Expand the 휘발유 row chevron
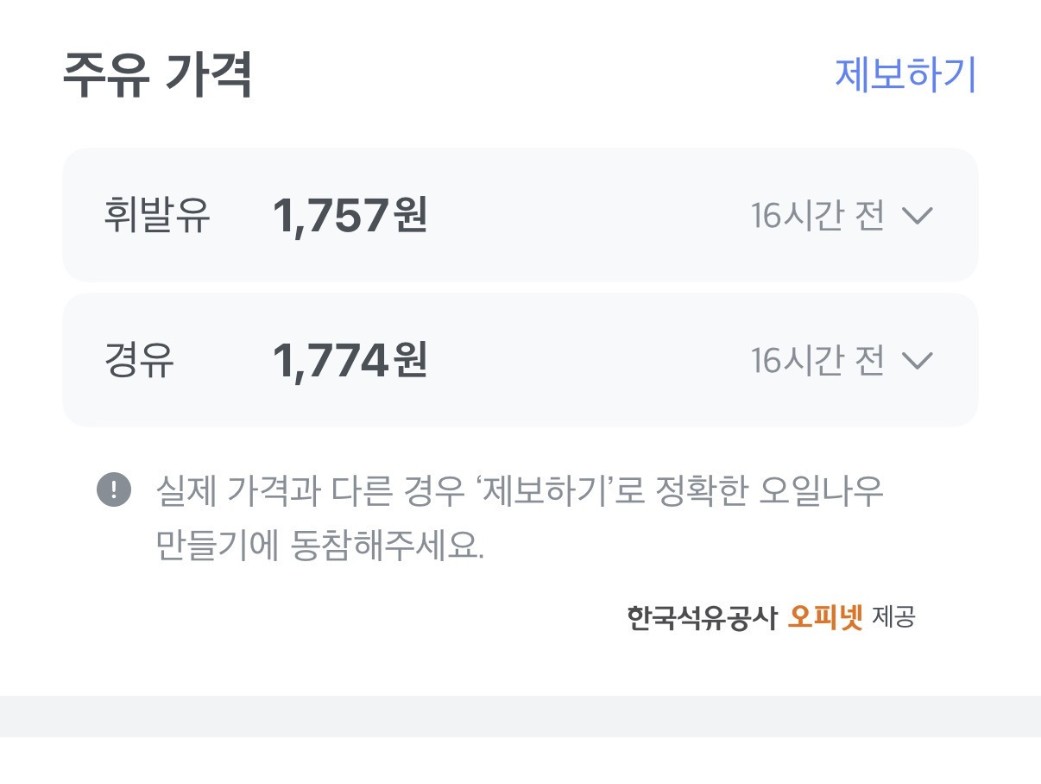 917,216
